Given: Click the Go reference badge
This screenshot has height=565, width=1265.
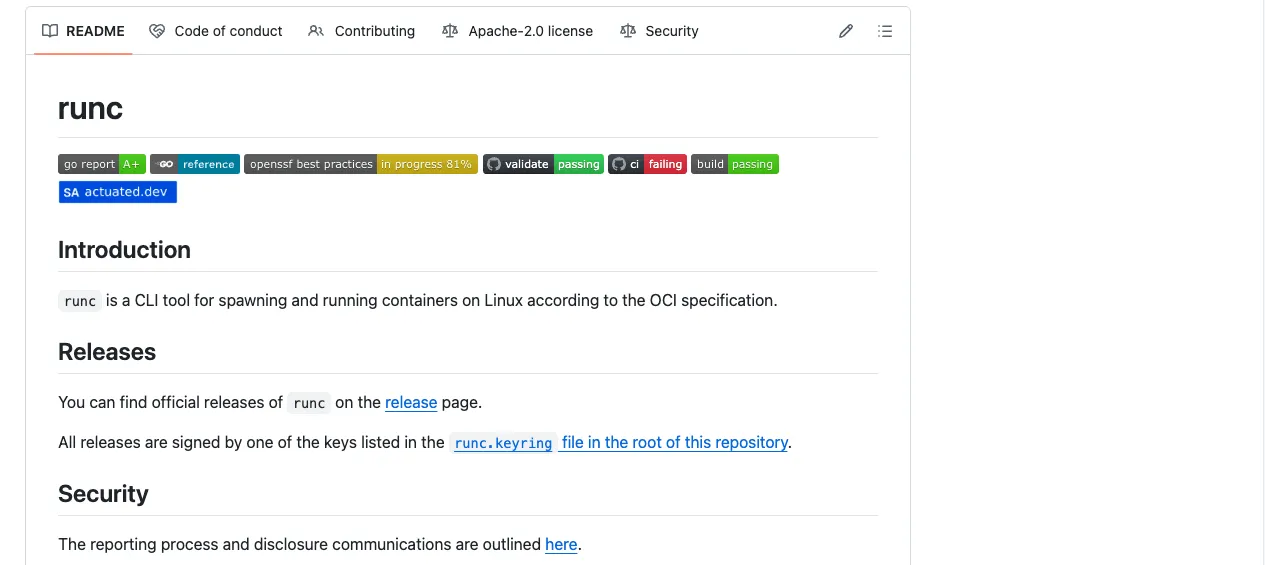Looking at the screenshot, I should coord(195,164).
